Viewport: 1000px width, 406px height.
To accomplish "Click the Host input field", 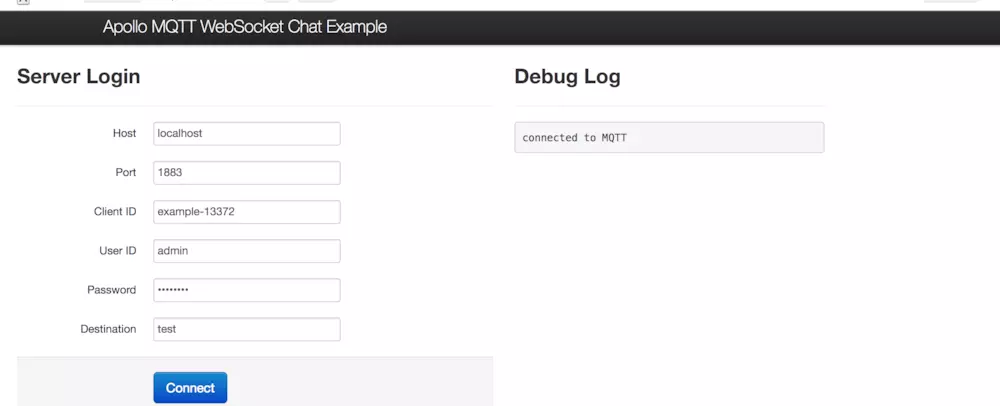I will (x=247, y=134).
